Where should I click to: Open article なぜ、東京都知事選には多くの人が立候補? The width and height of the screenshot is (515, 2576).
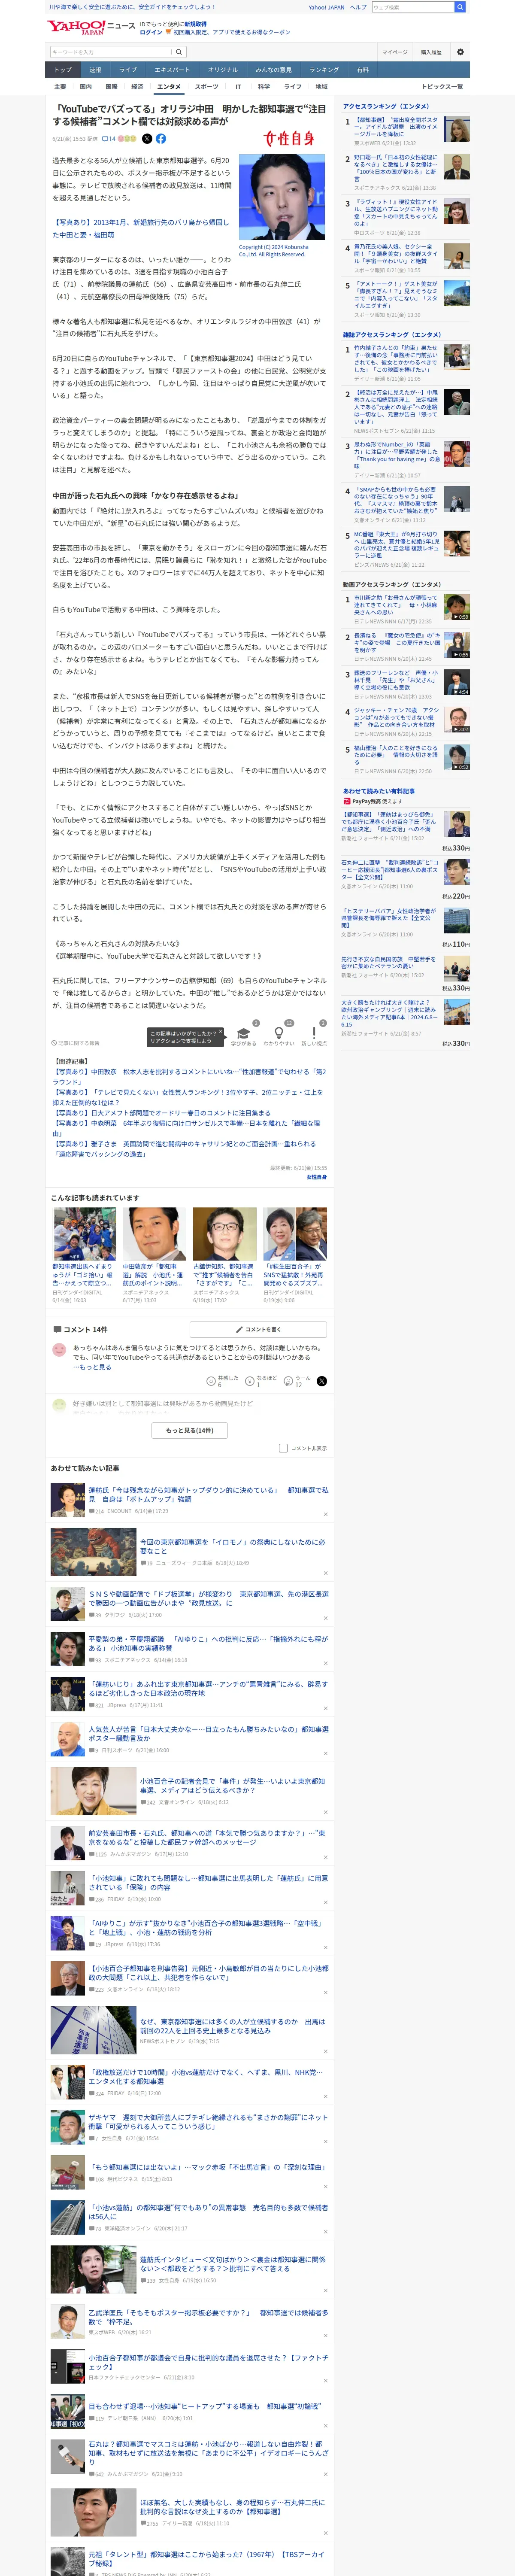tap(232, 2026)
